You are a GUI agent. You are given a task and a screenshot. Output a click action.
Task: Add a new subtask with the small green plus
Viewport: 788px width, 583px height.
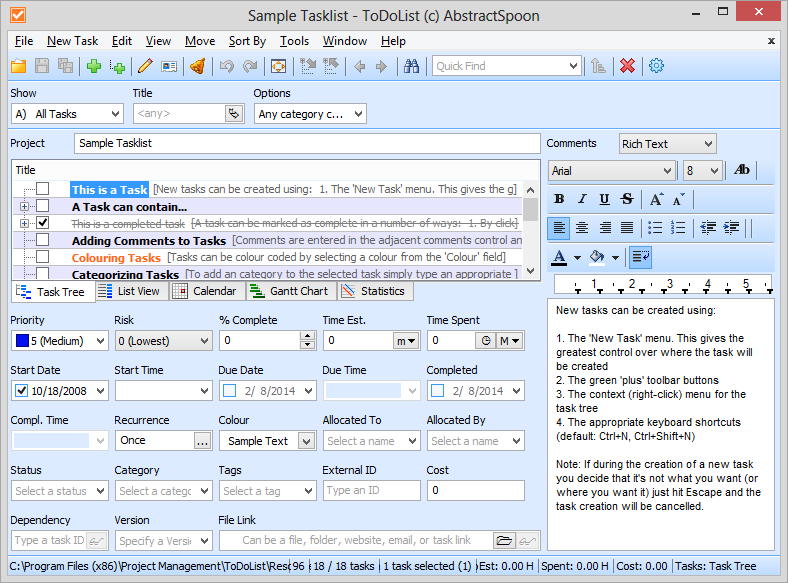(x=117, y=66)
